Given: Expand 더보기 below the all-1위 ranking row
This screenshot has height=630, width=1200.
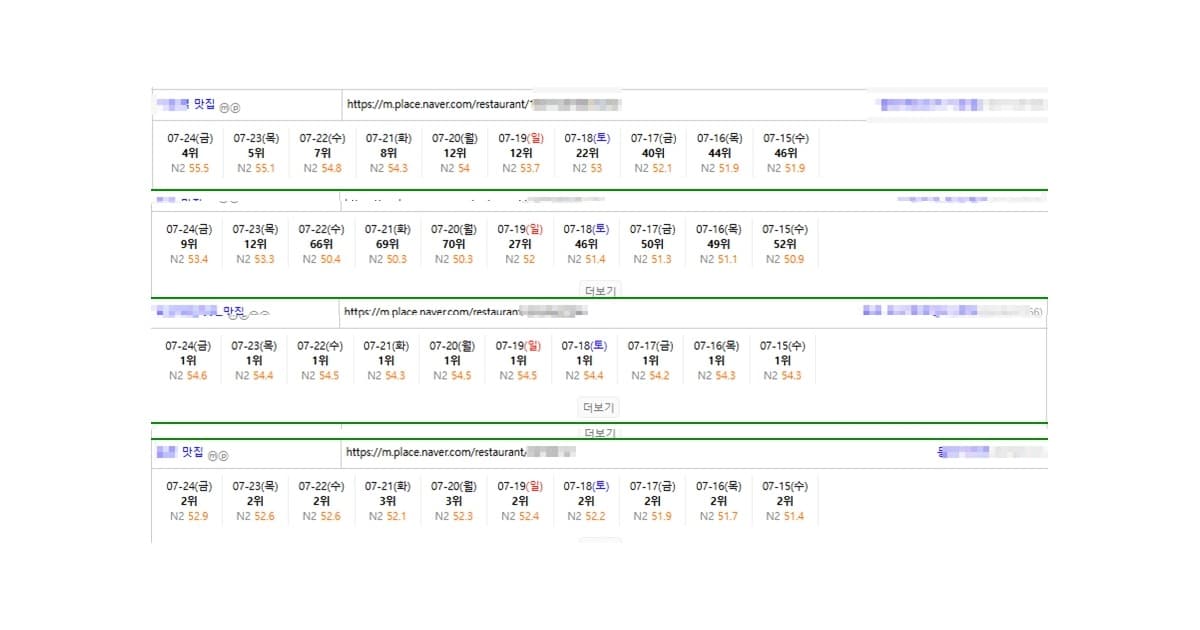Looking at the screenshot, I should click(x=599, y=407).
